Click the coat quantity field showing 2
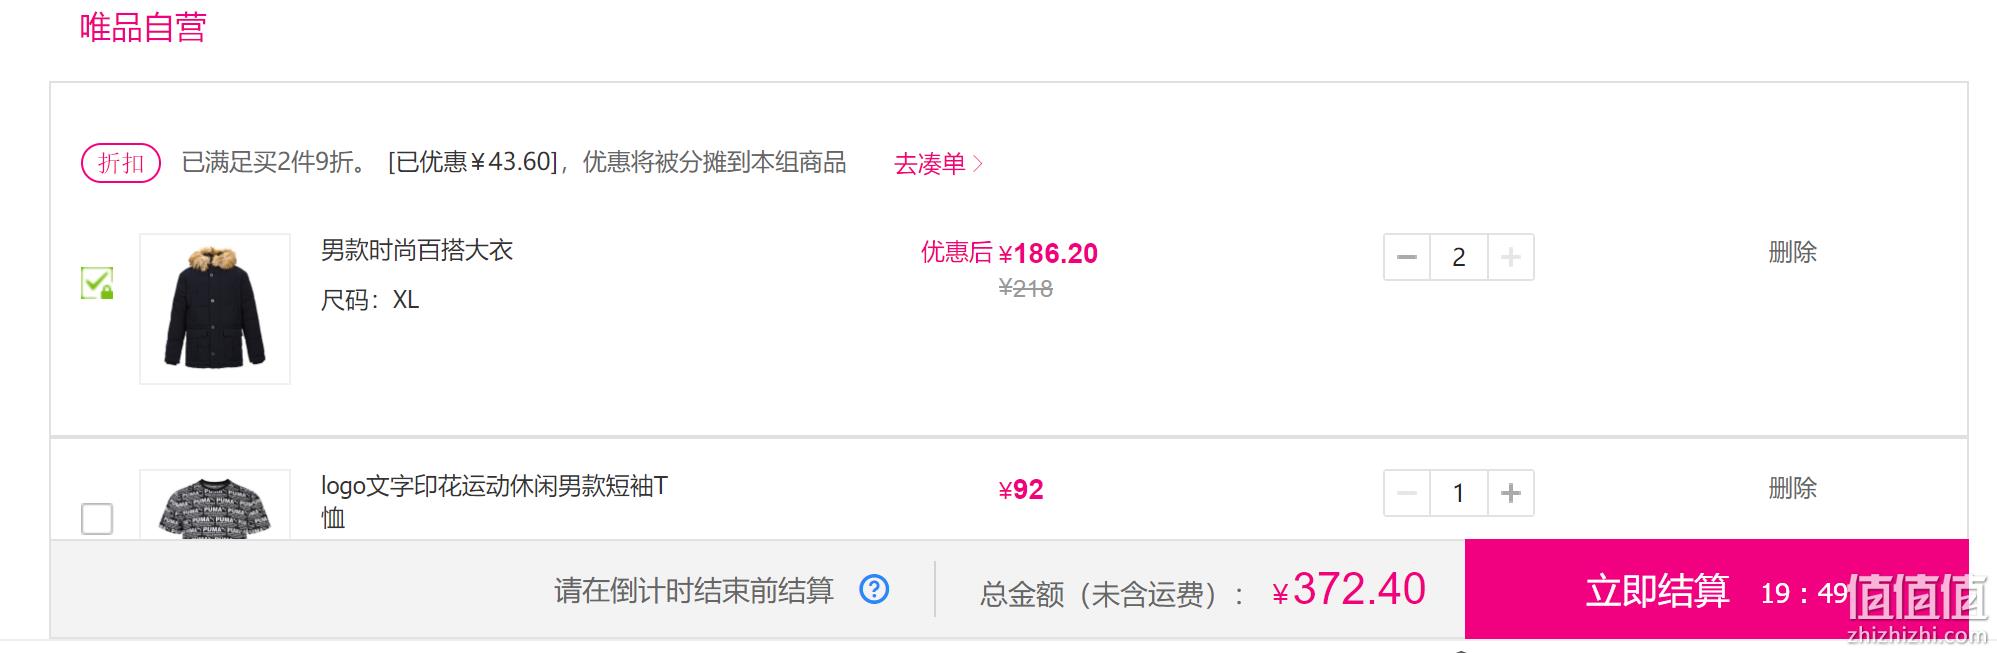Viewport: 1997px width, 653px height. [1459, 257]
